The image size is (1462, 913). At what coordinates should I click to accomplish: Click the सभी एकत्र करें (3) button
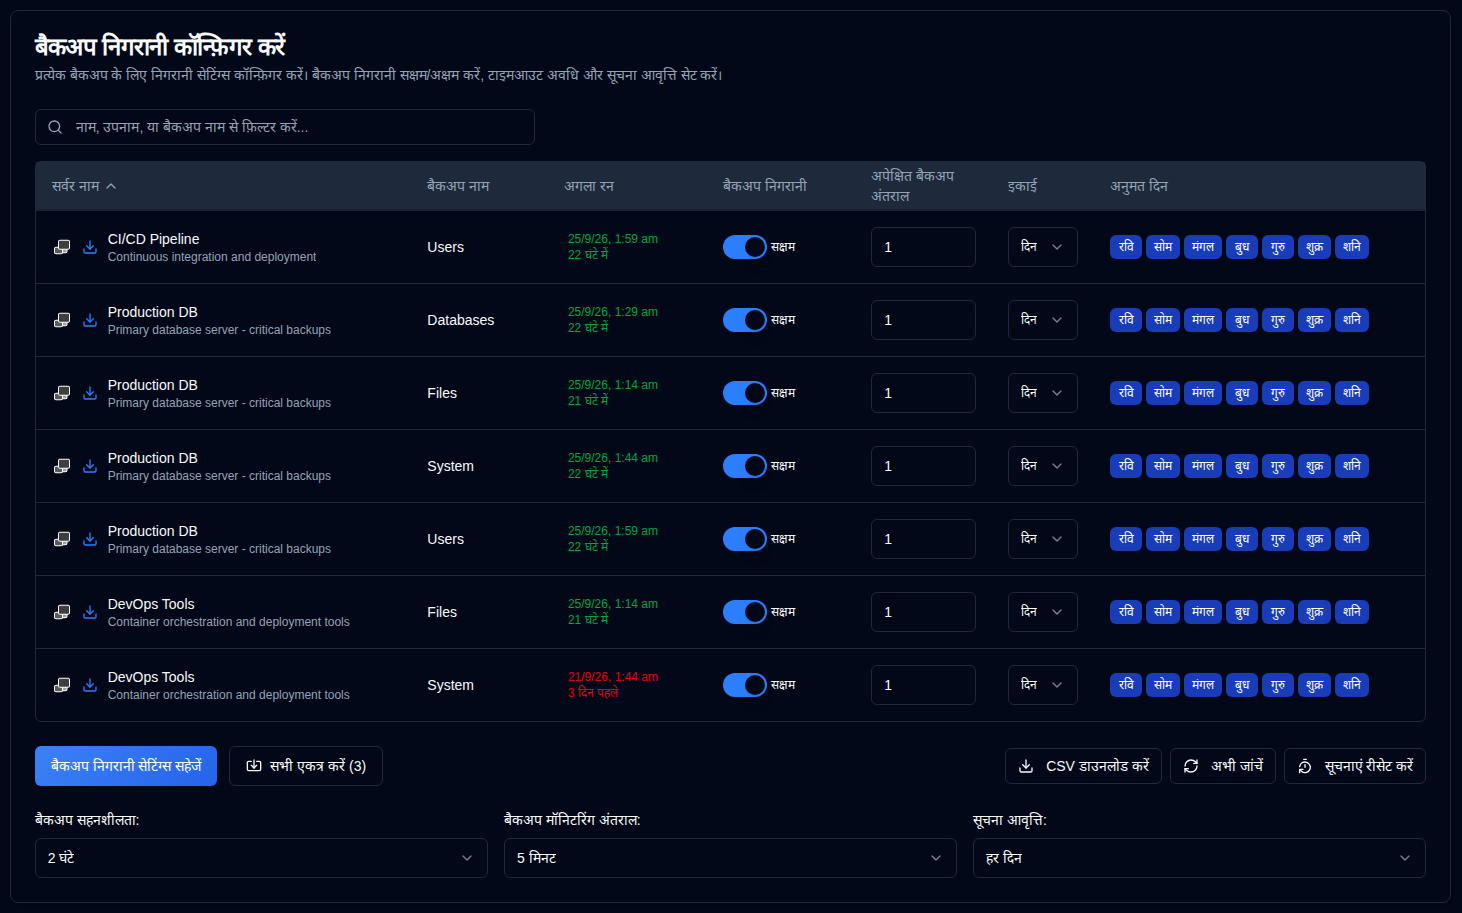pos(306,766)
